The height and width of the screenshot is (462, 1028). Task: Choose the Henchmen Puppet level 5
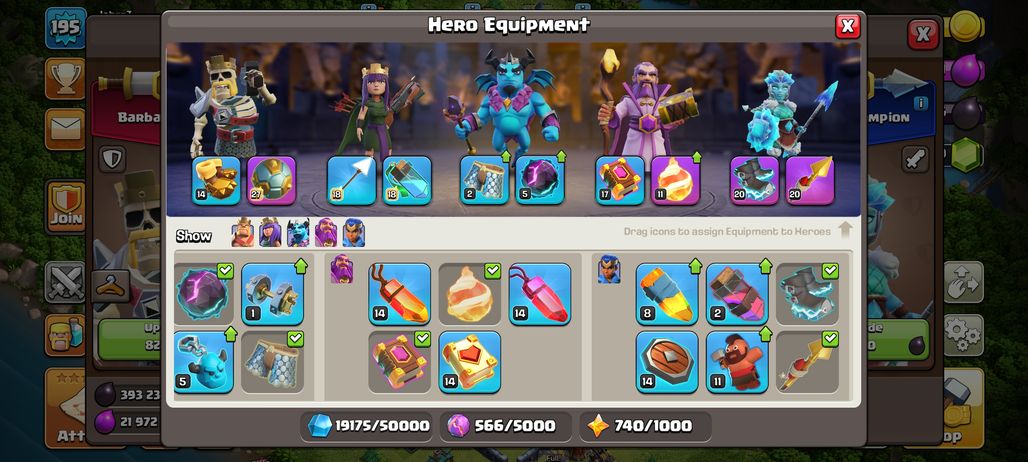204,362
